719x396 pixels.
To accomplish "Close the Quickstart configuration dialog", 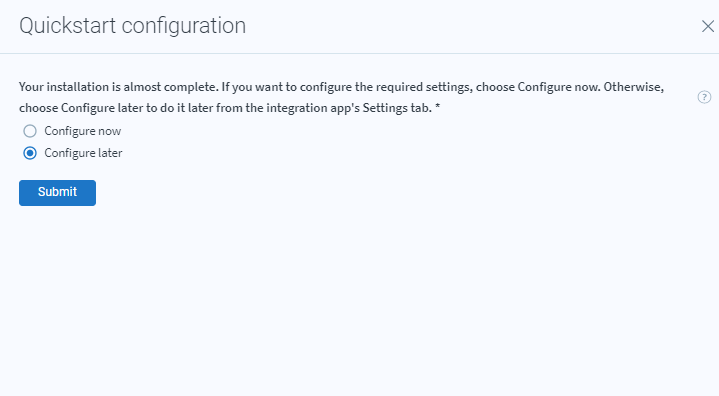I will pyautogui.click(x=708, y=26).
